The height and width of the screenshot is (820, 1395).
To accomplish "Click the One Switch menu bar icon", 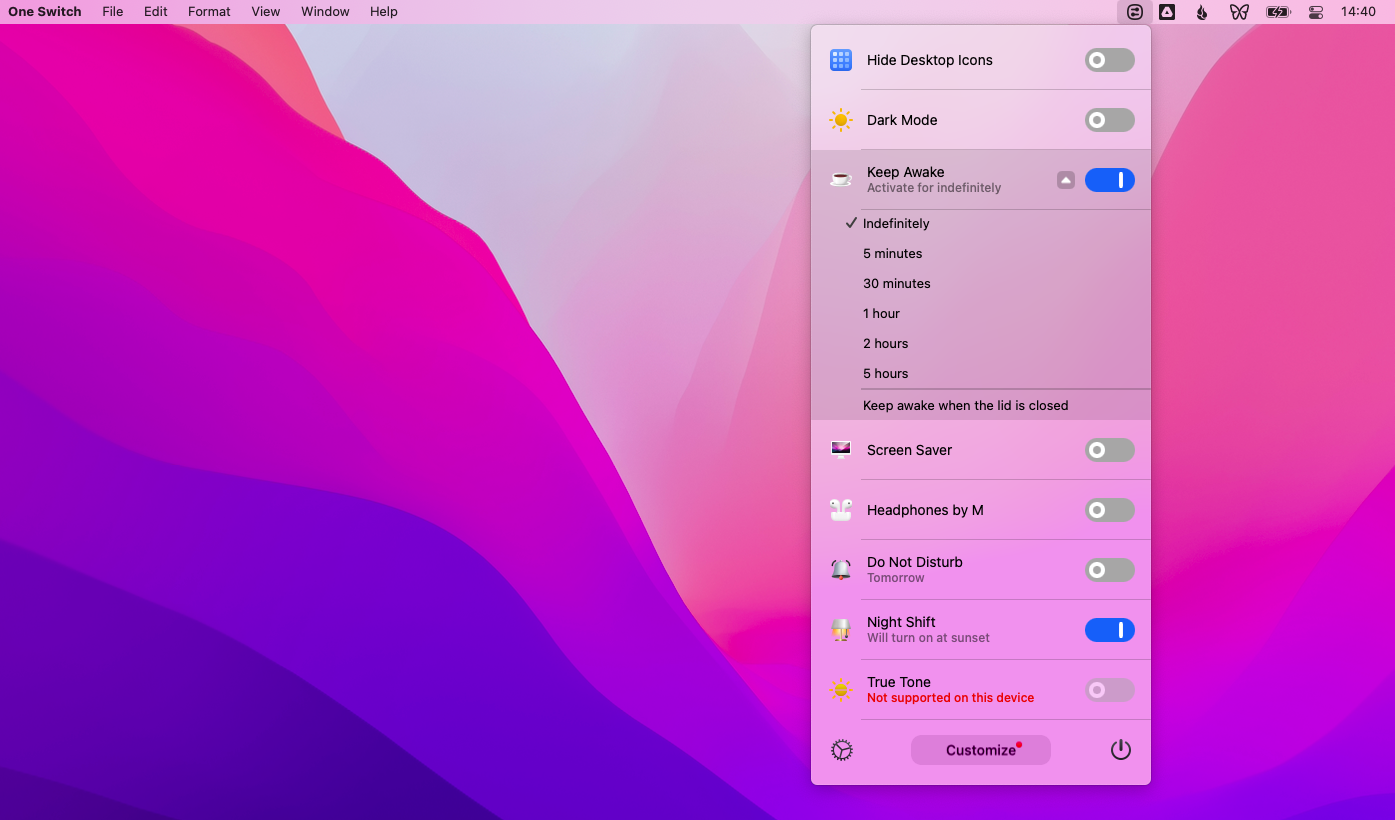I will pyautogui.click(x=1135, y=12).
